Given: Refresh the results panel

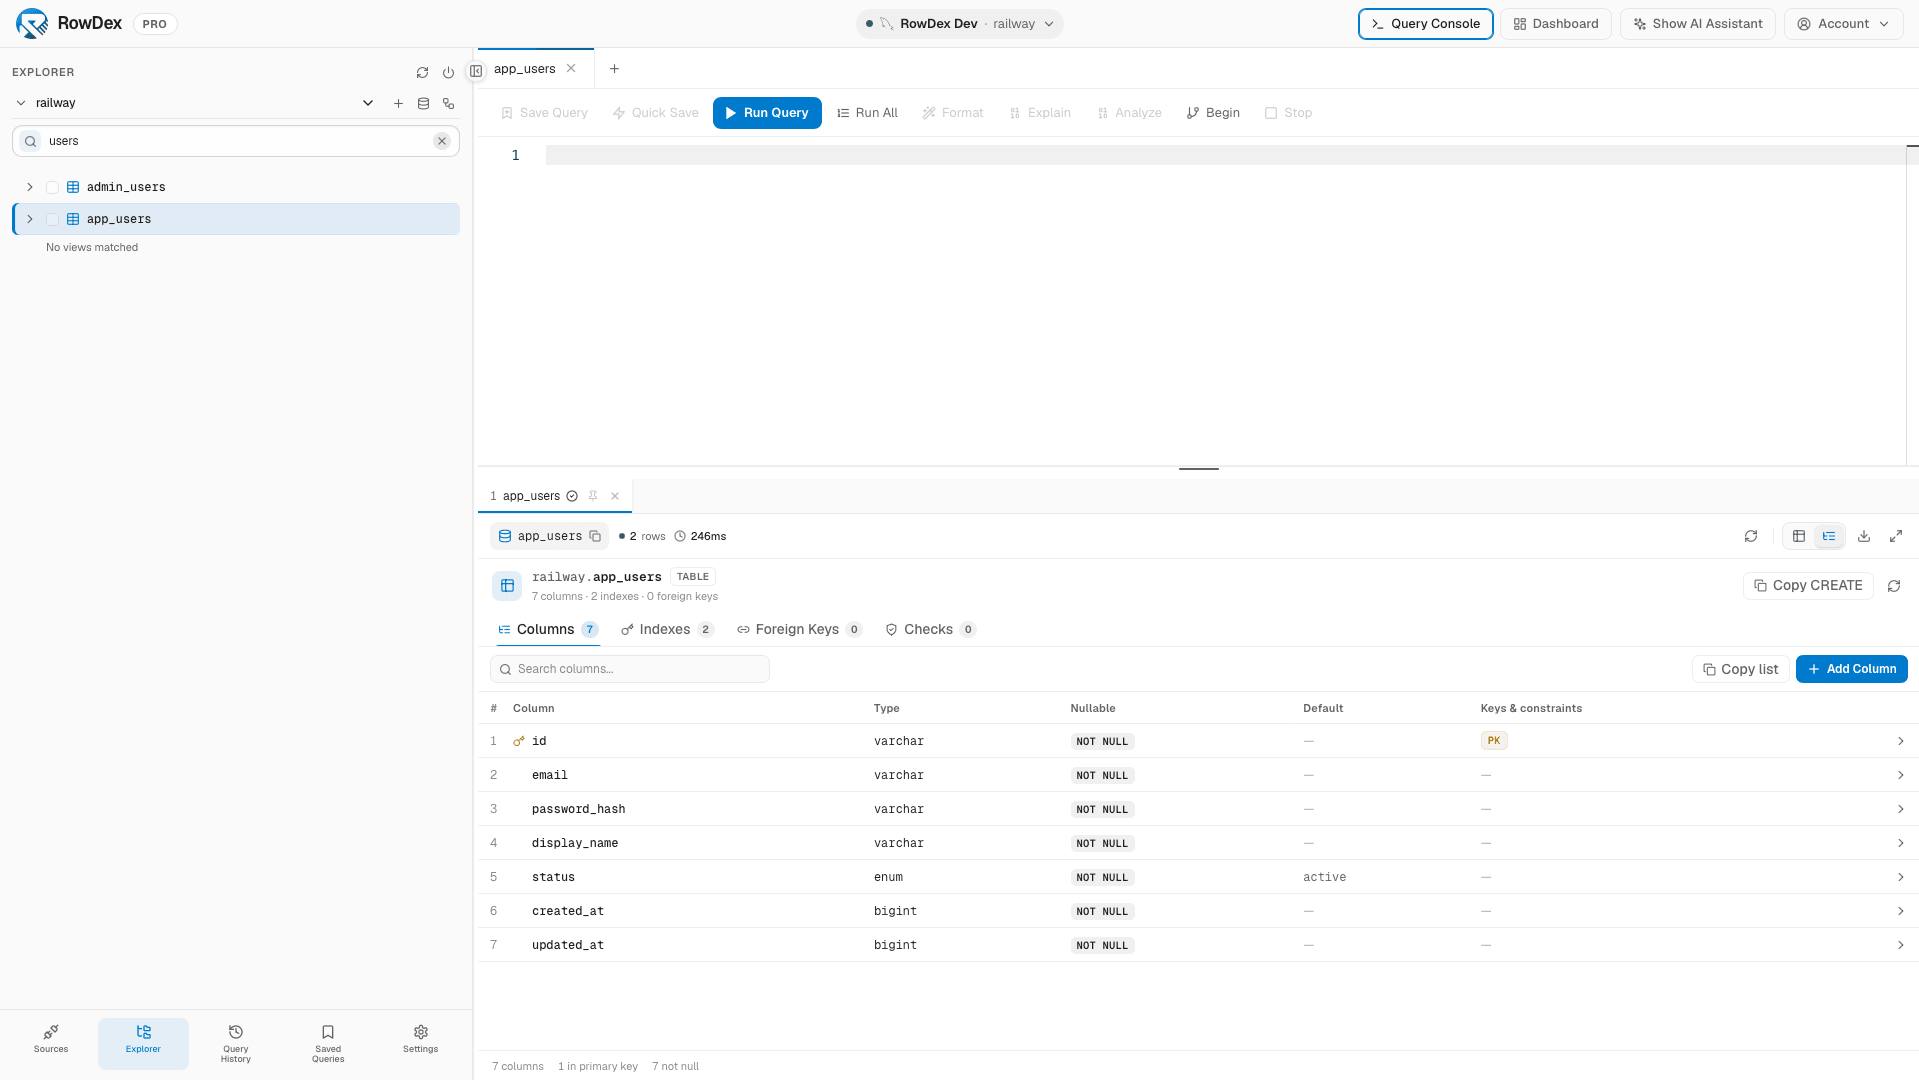Looking at the screenshot, I should pos(1751,537).
